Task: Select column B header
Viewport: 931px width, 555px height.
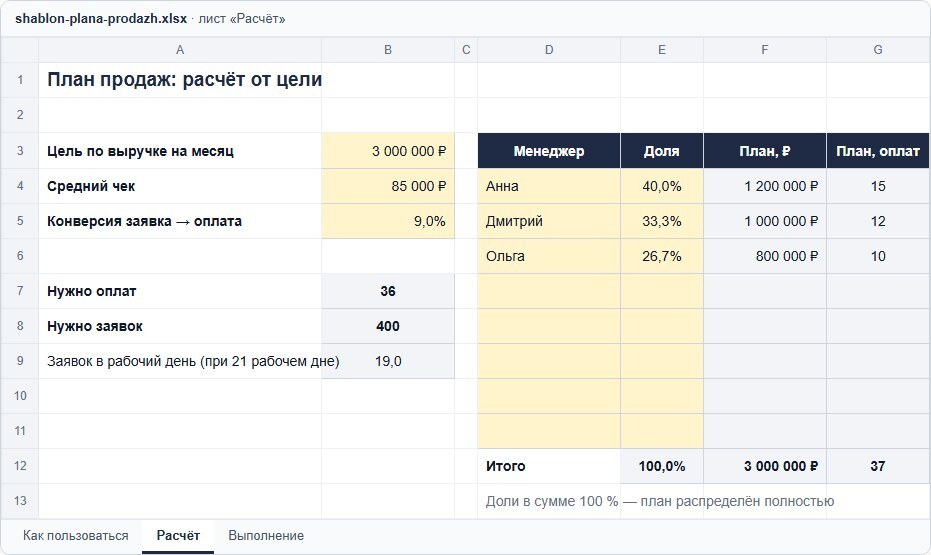Action: click(388, 50)
